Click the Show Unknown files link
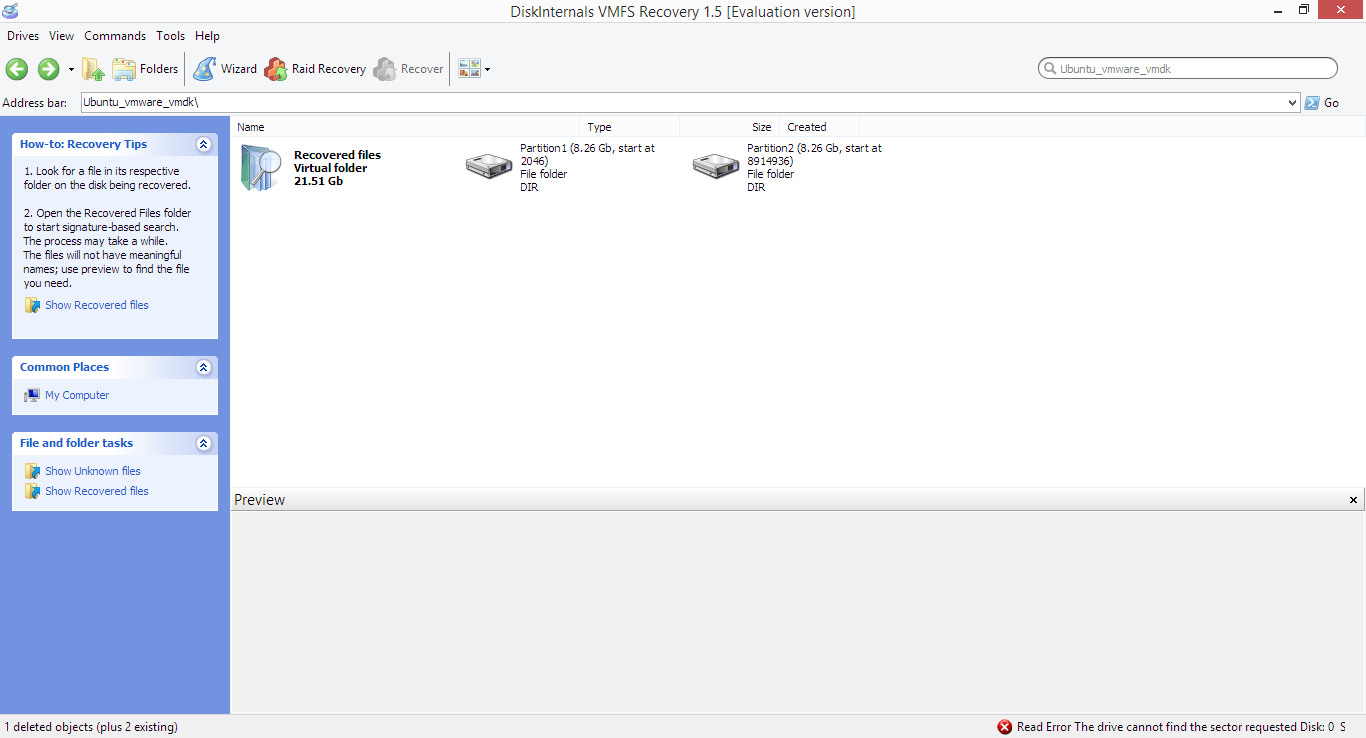 [92, 471]
